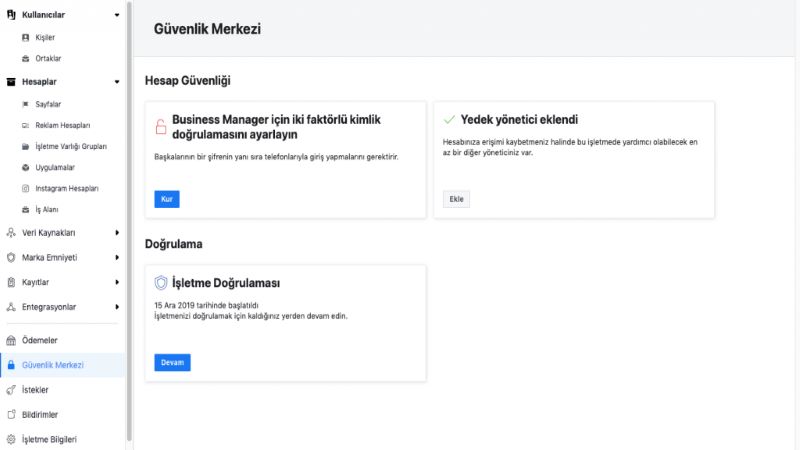
Task: Click the Sayfalar flag icon
Action: [x=26, y=104]
